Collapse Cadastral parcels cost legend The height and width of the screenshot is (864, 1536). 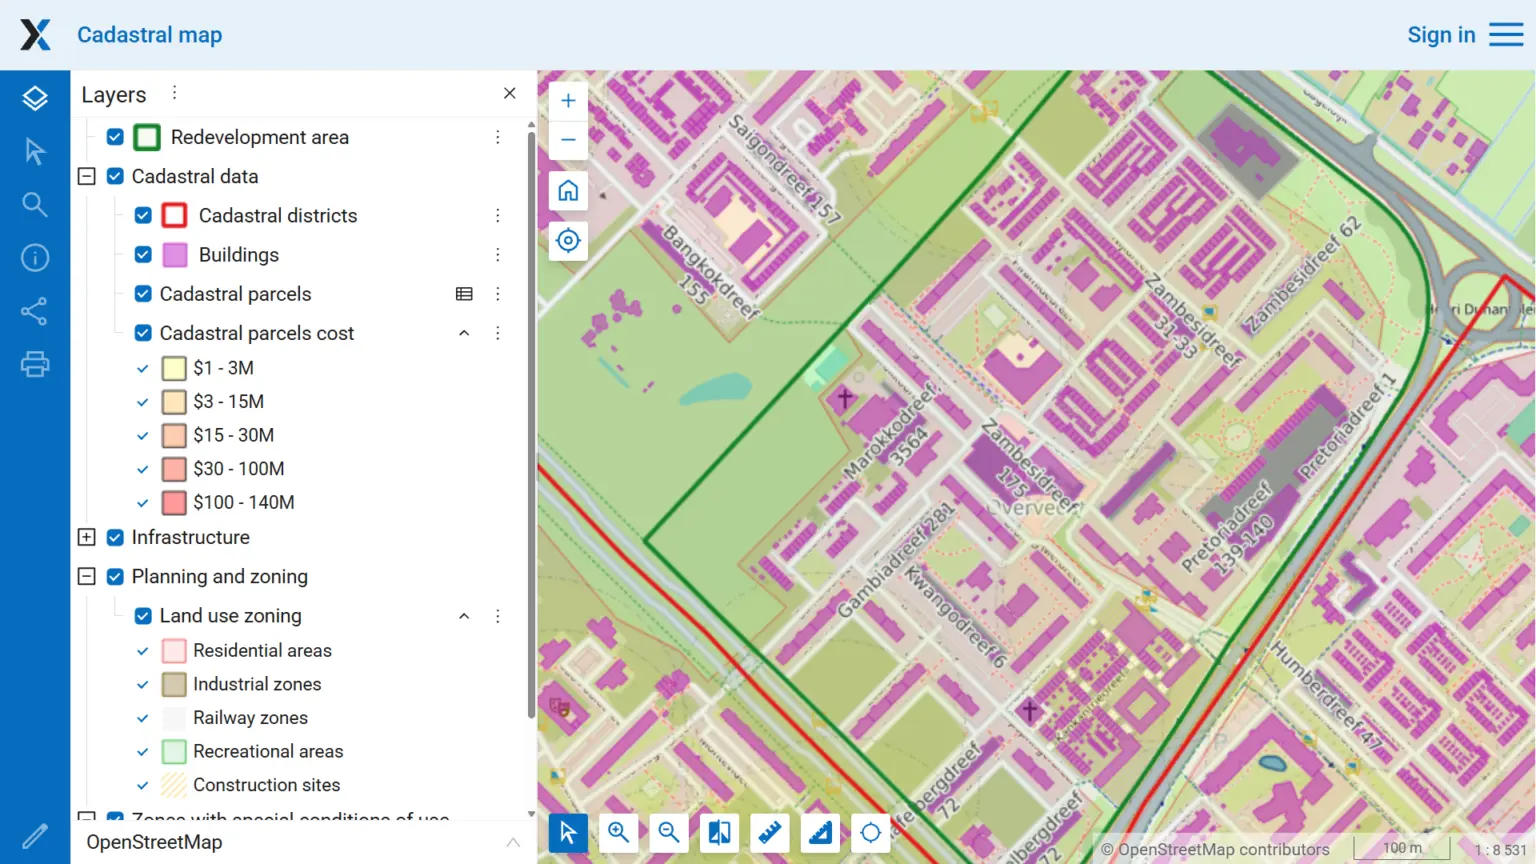pos(464,333)
